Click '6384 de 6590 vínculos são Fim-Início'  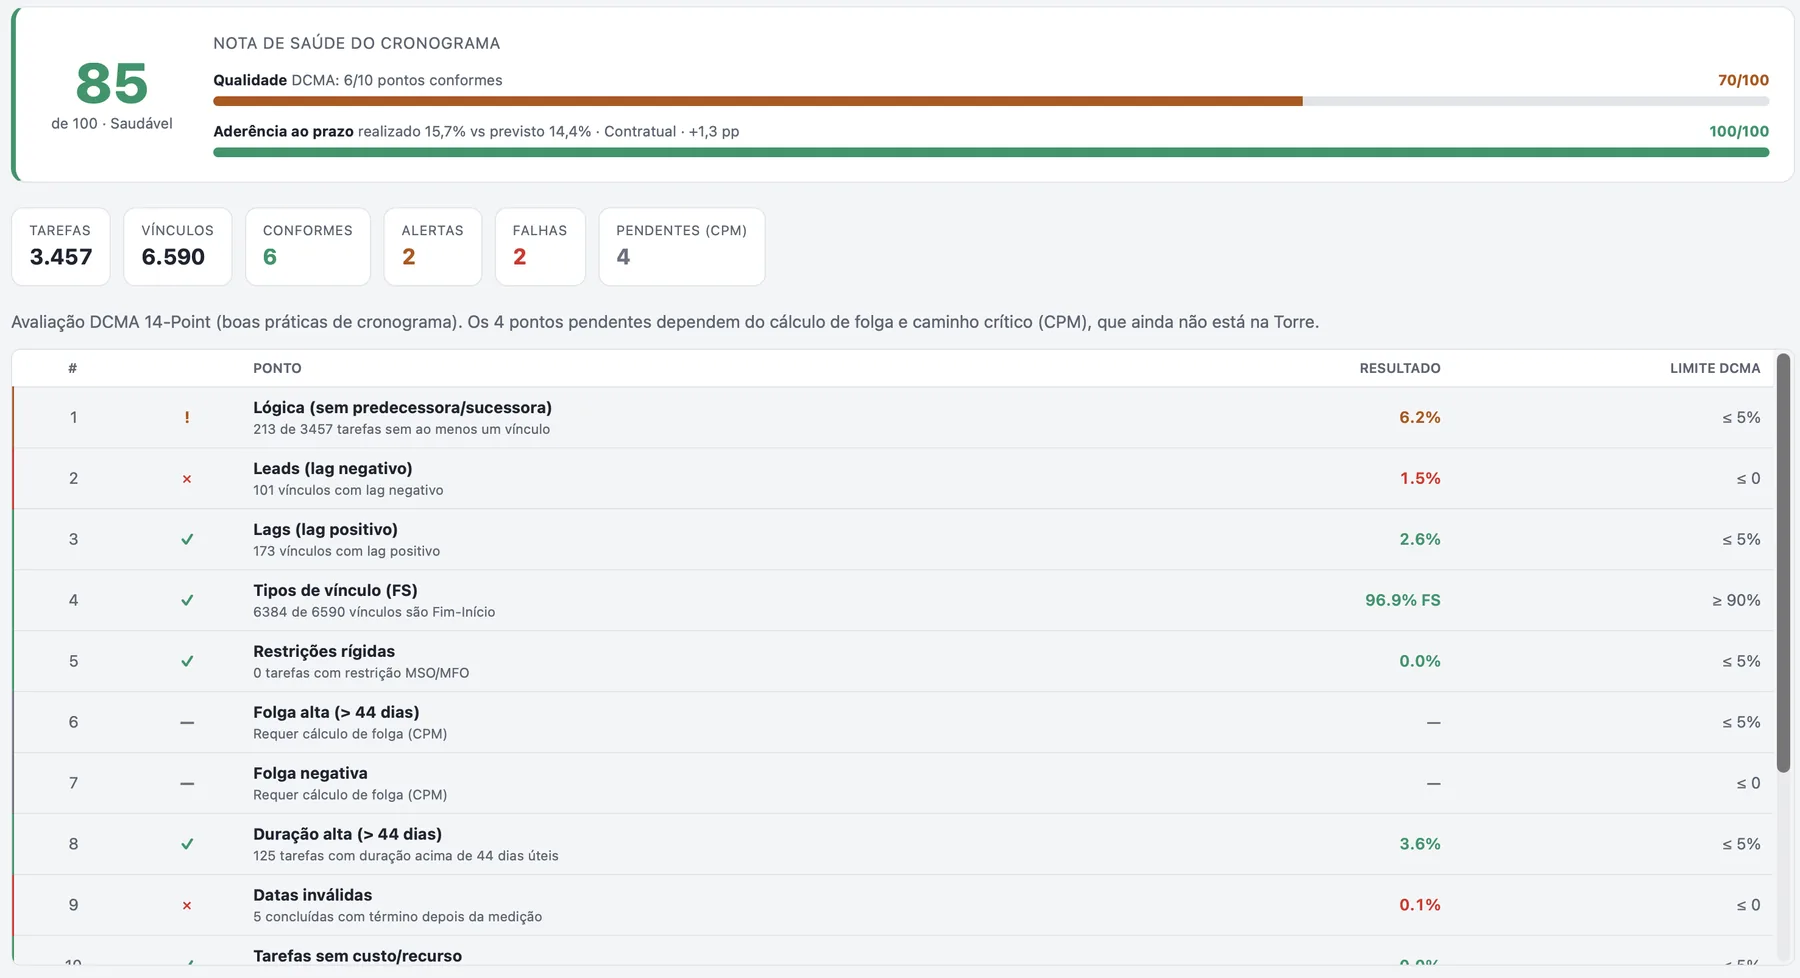click(374, 612)
